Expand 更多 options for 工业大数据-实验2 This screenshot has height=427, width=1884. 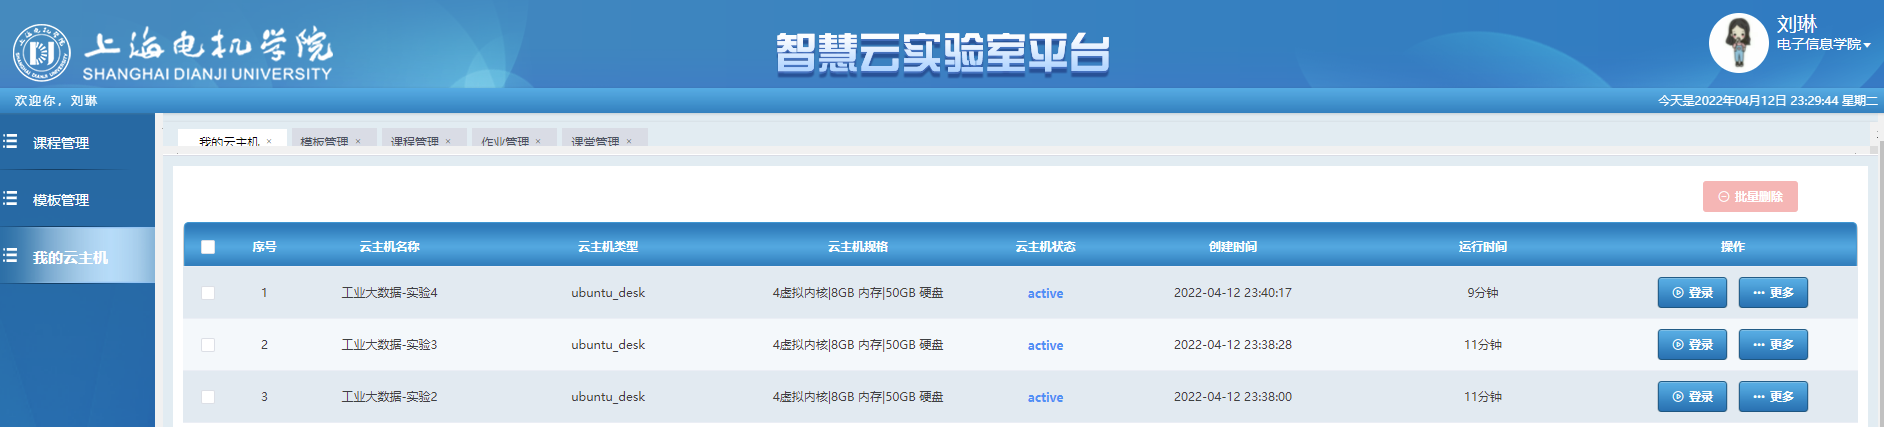(x=1773, y=397)
